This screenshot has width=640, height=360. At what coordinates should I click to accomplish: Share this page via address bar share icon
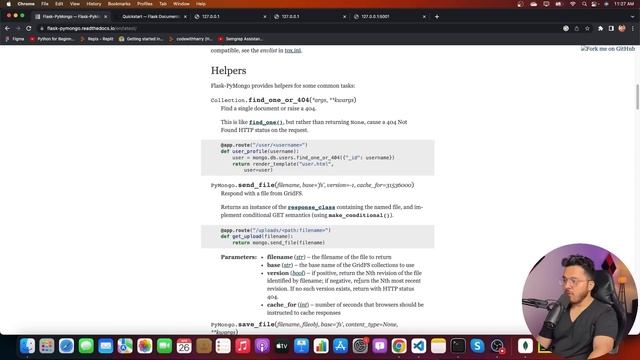[x=577, y=29]
